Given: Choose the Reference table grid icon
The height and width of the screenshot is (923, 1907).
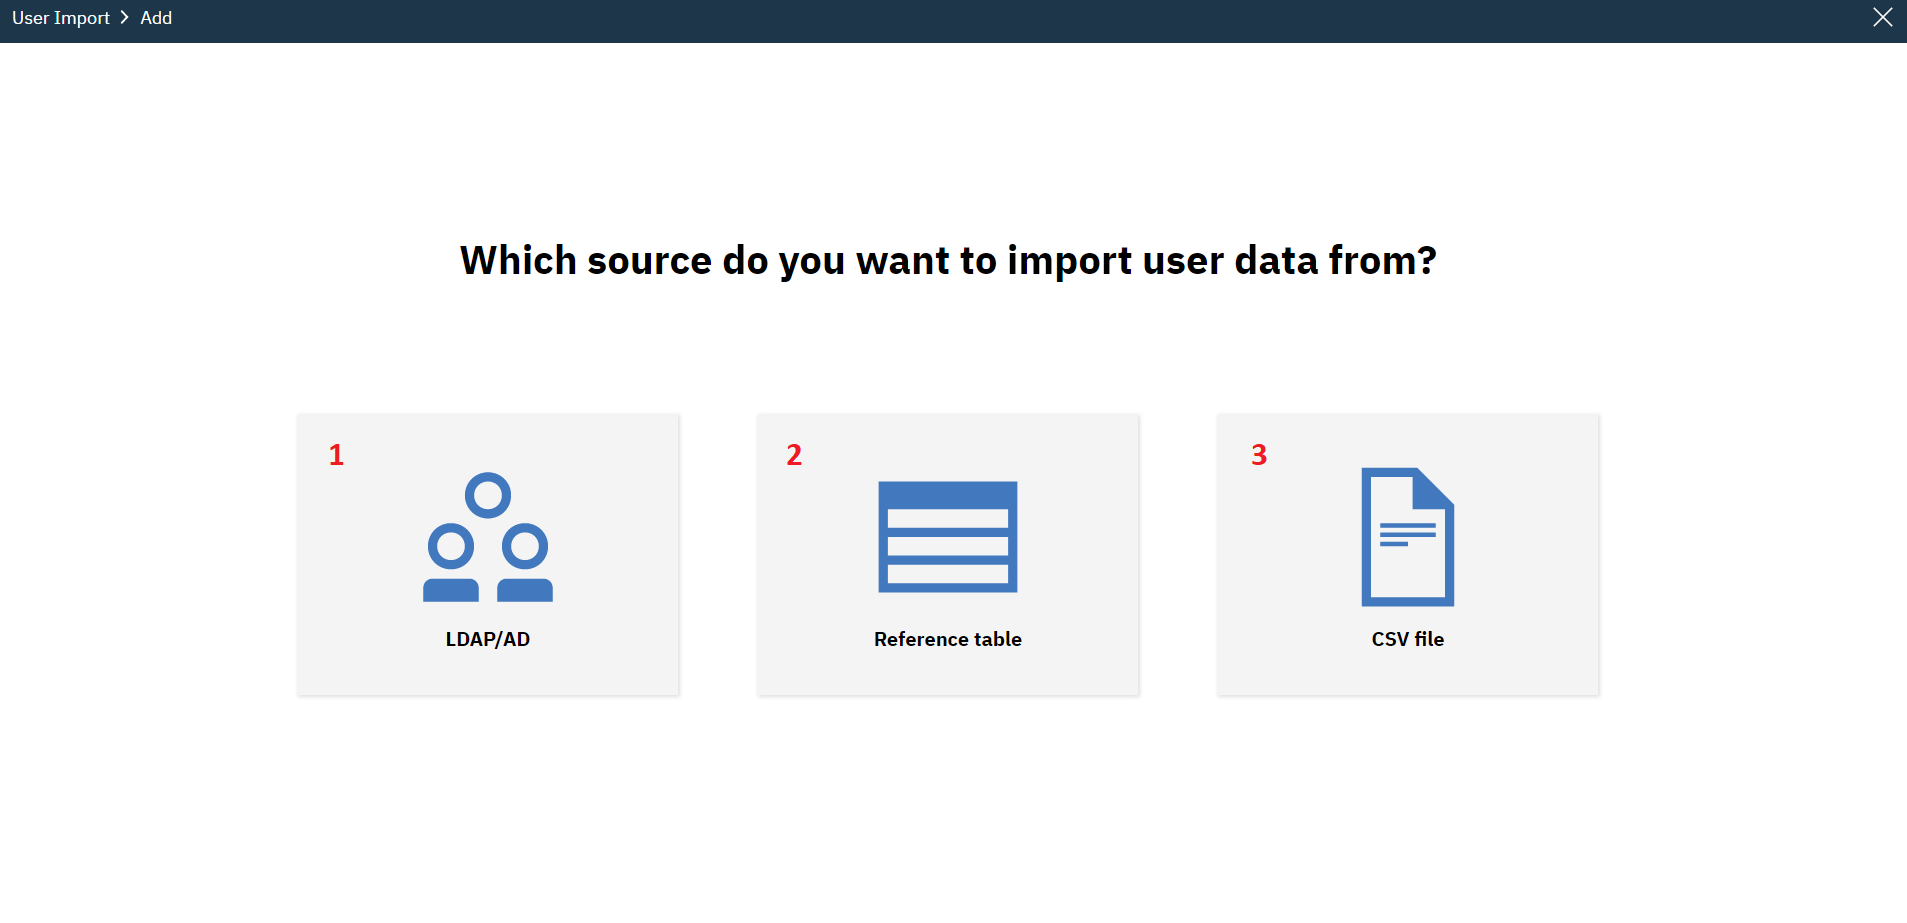Looking at the screenshot, I should (x=948, y=537).
